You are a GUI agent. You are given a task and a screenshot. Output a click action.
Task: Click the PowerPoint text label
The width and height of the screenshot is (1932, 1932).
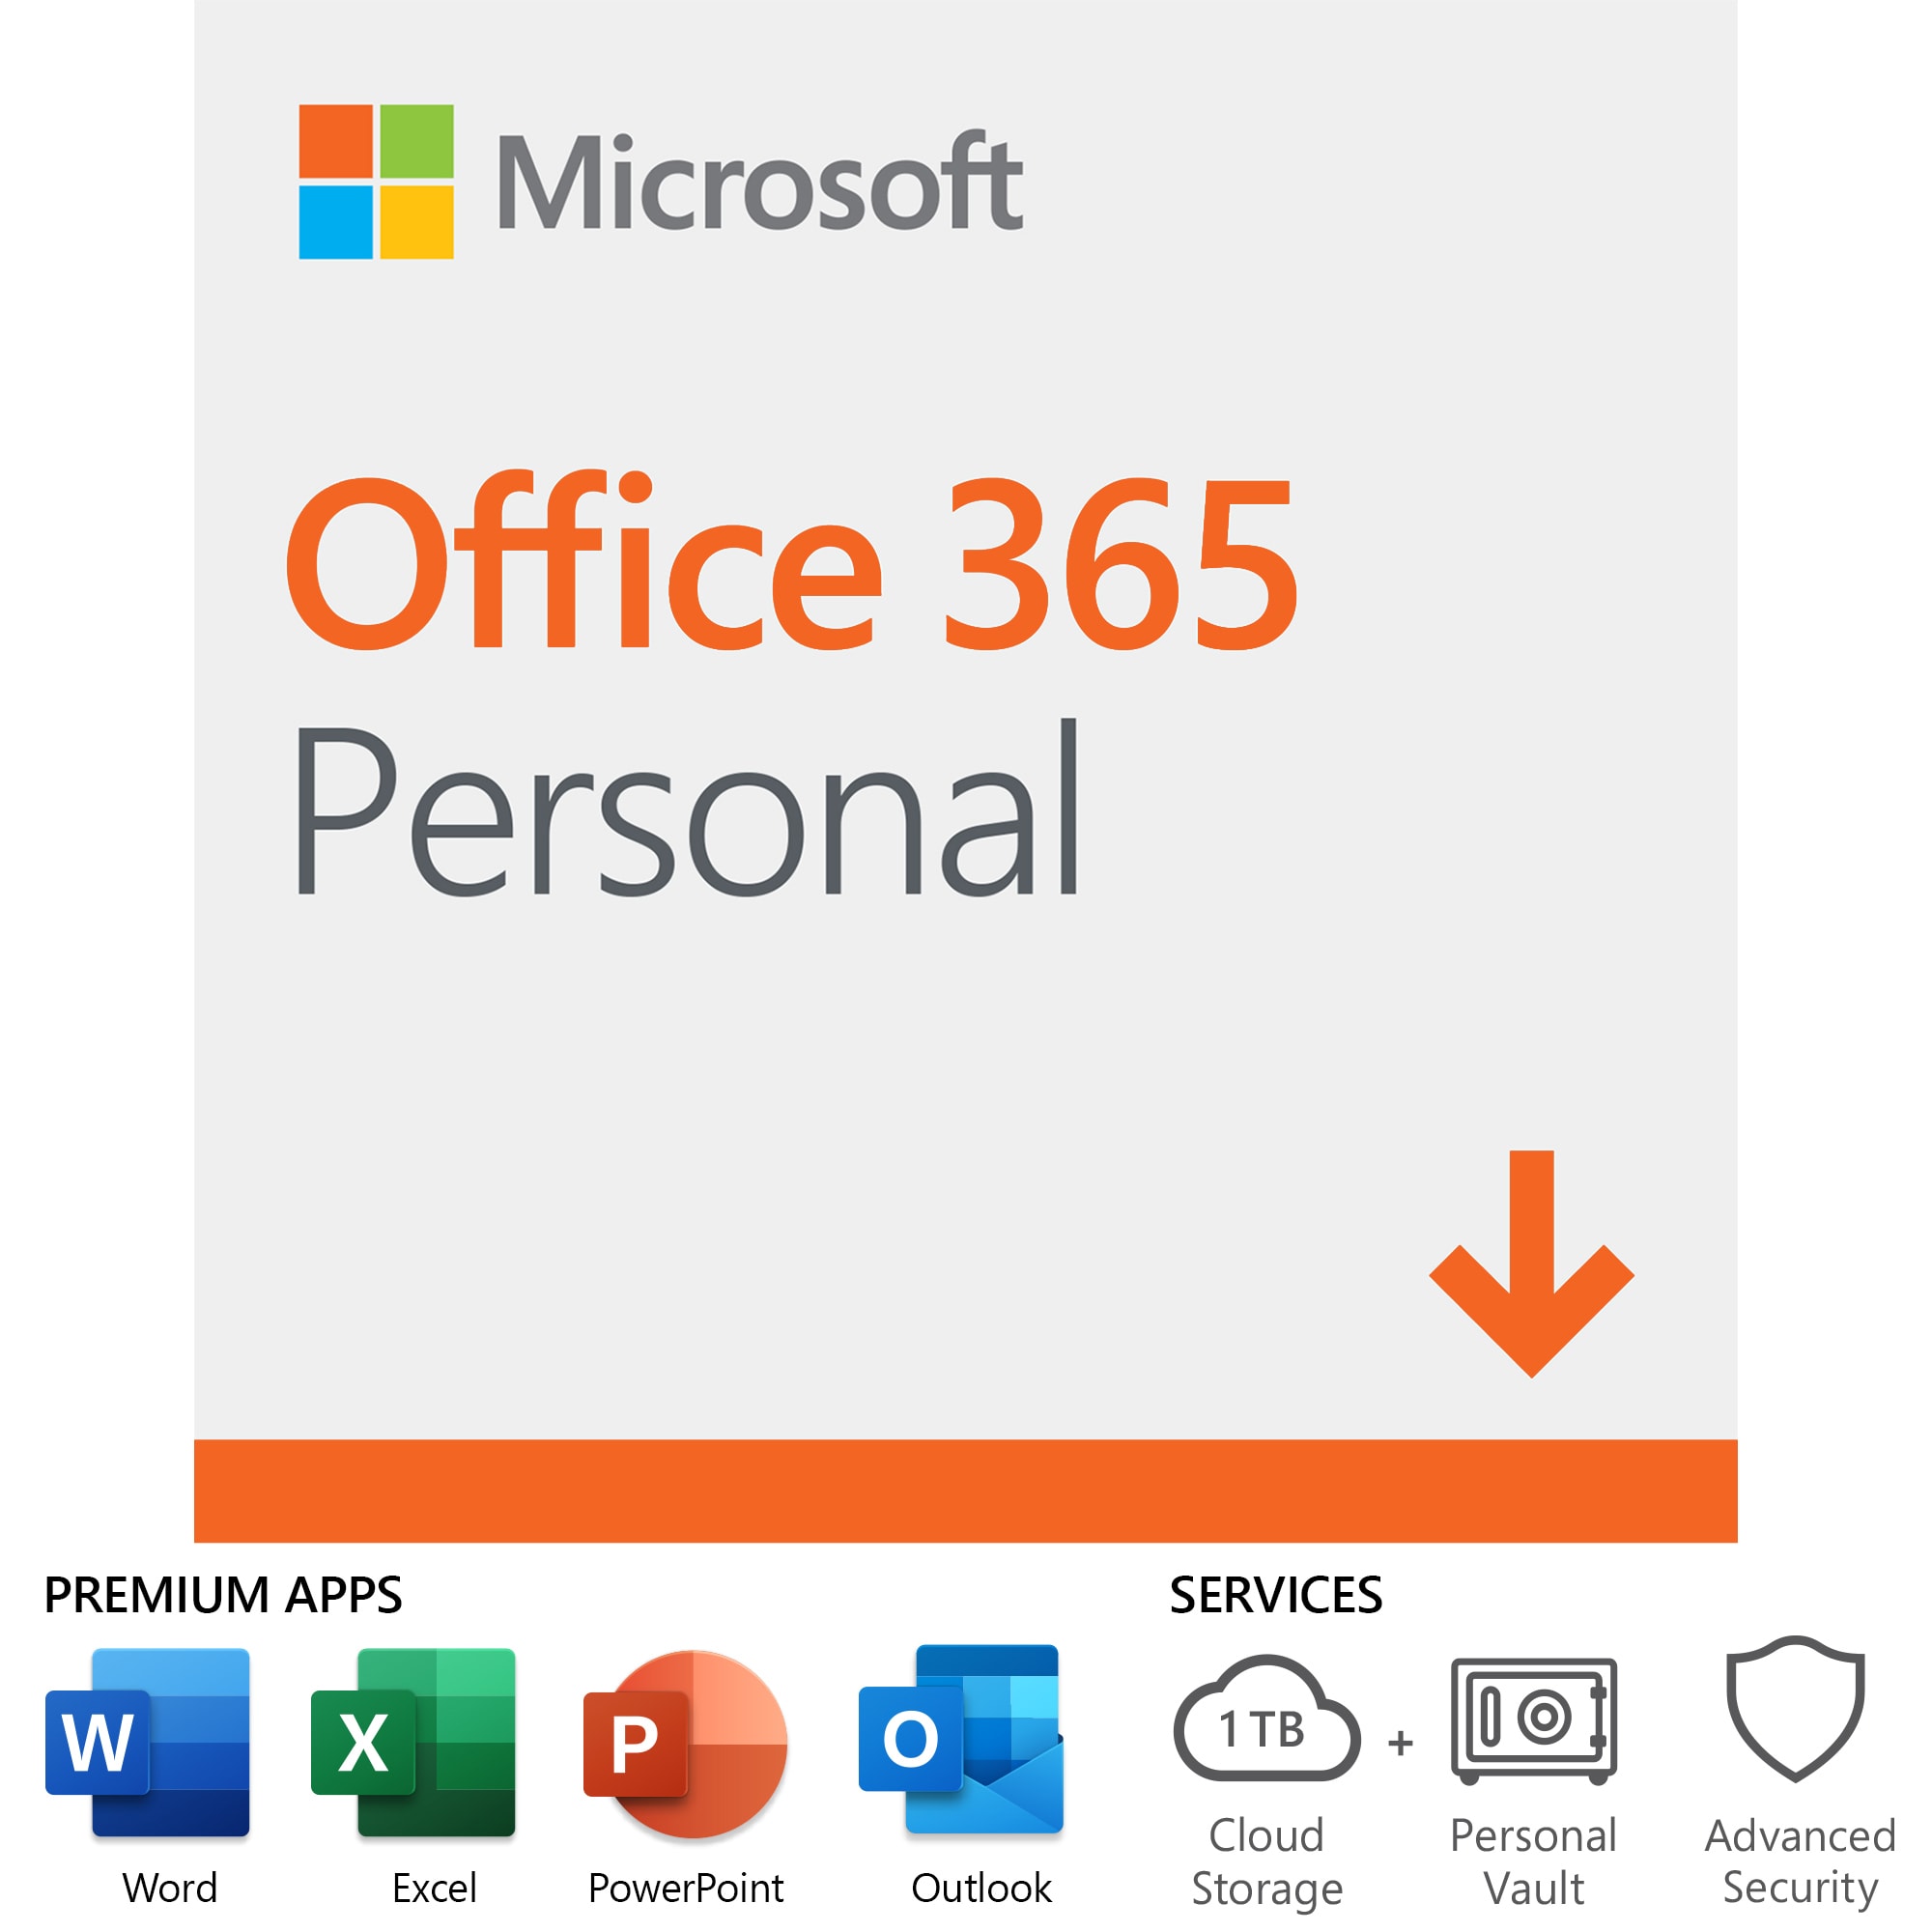click(x=686, y=1888)
